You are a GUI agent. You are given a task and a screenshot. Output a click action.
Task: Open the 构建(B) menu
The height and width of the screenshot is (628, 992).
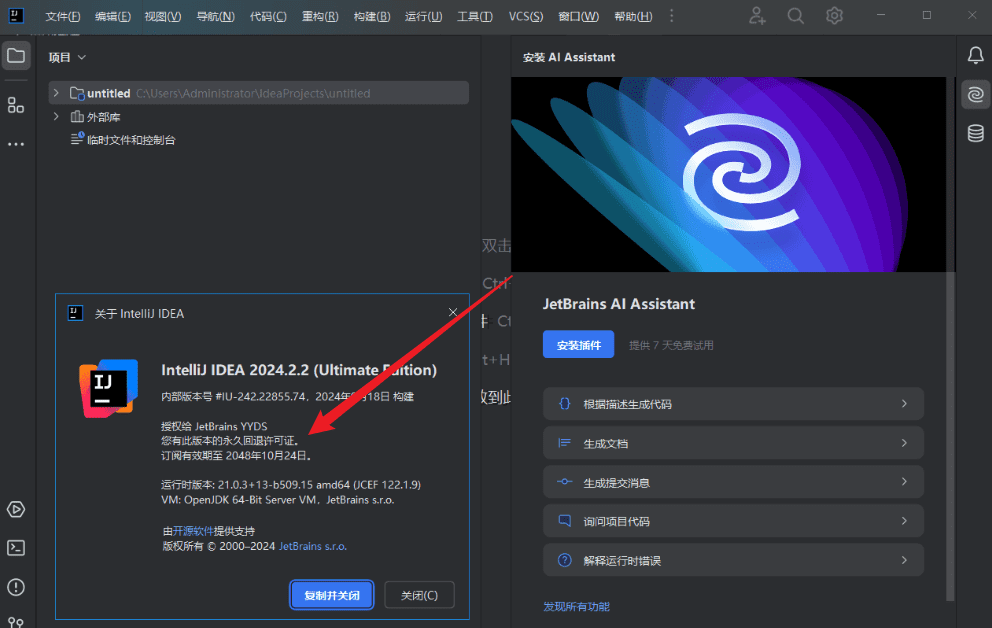pyautogui.click(x=371, y=16)
